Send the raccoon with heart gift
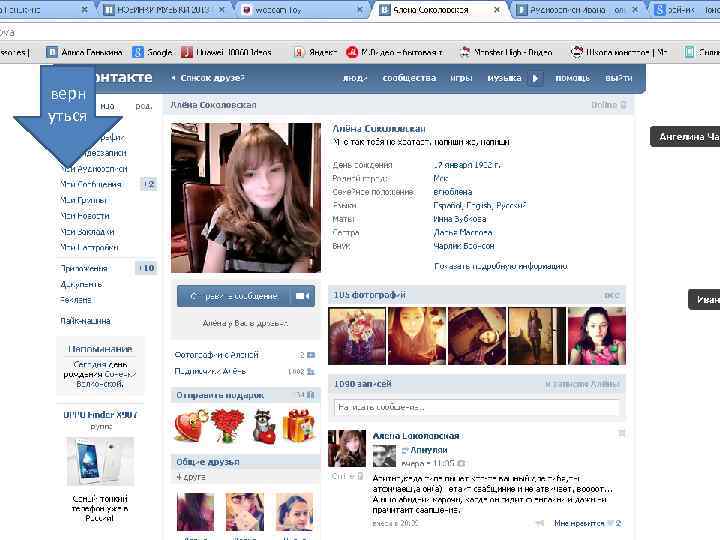This screenshot has width=720, height=540. tap(264, 426)
